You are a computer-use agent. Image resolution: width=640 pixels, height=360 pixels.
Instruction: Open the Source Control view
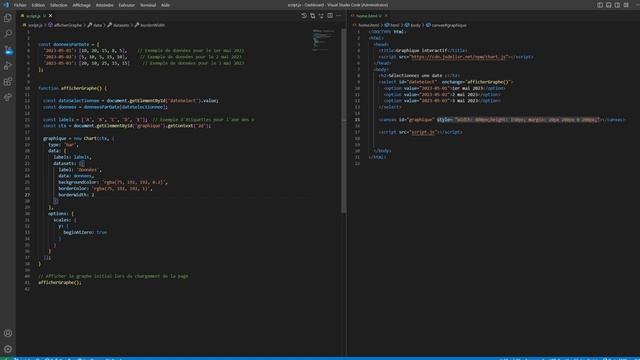click(x=8, y=50)
